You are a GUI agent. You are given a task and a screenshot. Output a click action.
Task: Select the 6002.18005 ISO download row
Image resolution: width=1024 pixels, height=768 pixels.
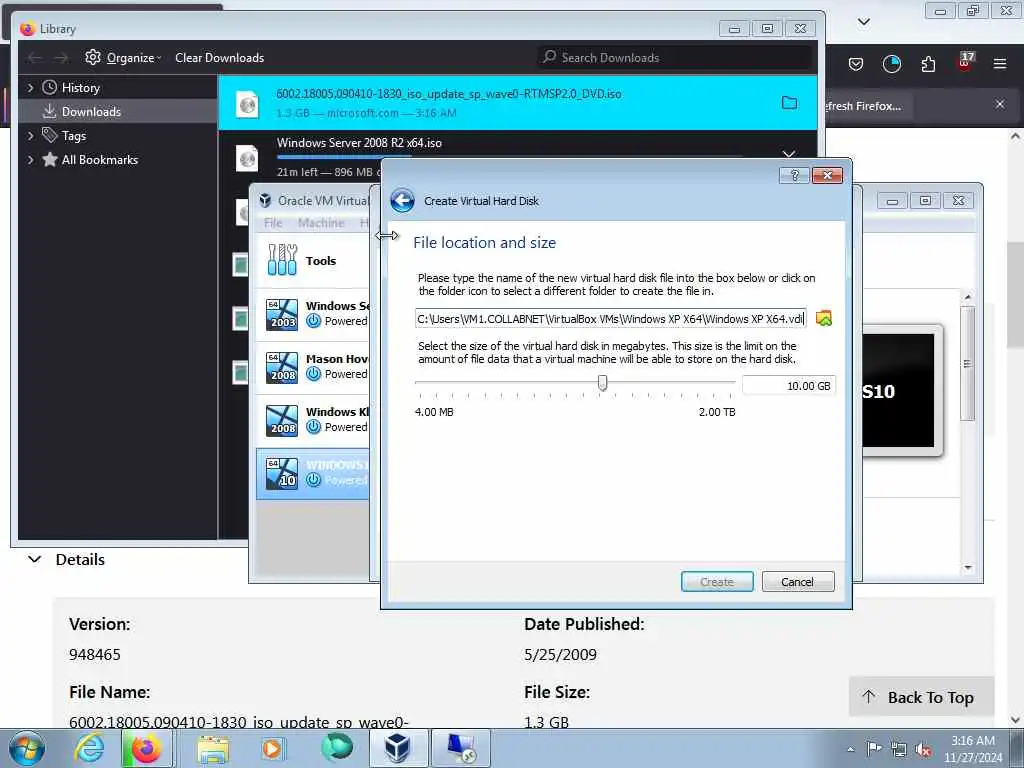point(517,103)
